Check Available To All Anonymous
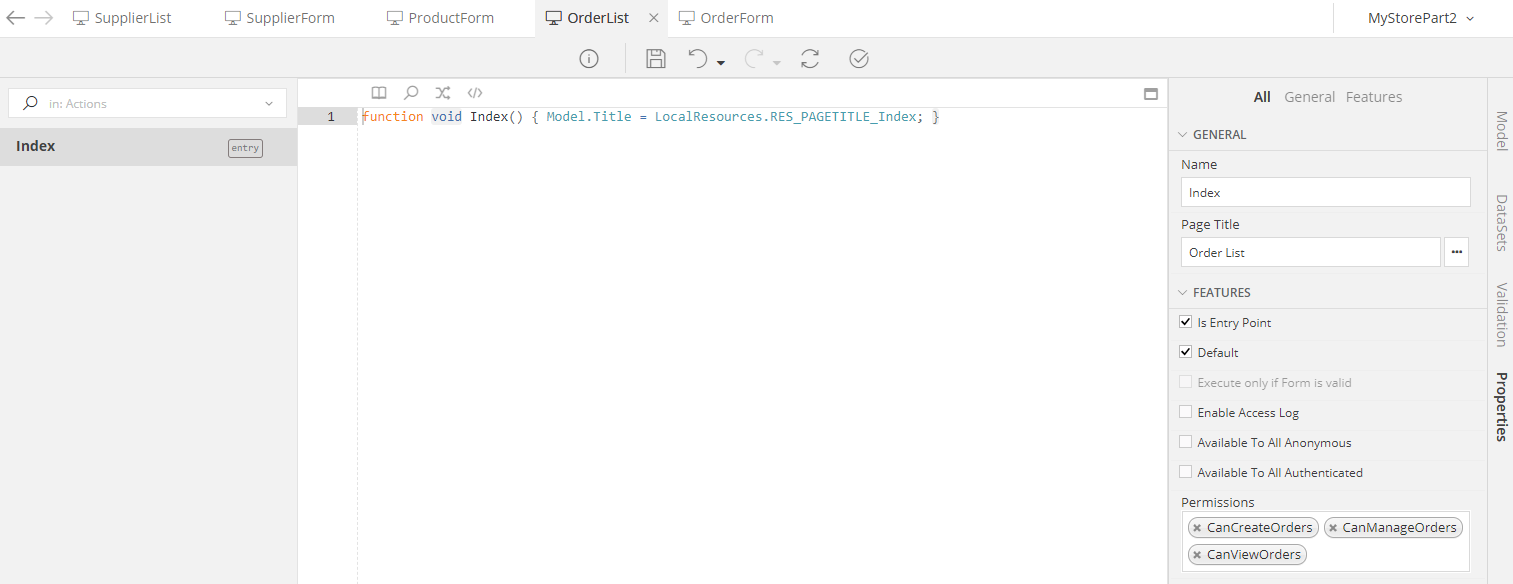This screenshot has width=1513, height=584. 1186,443
